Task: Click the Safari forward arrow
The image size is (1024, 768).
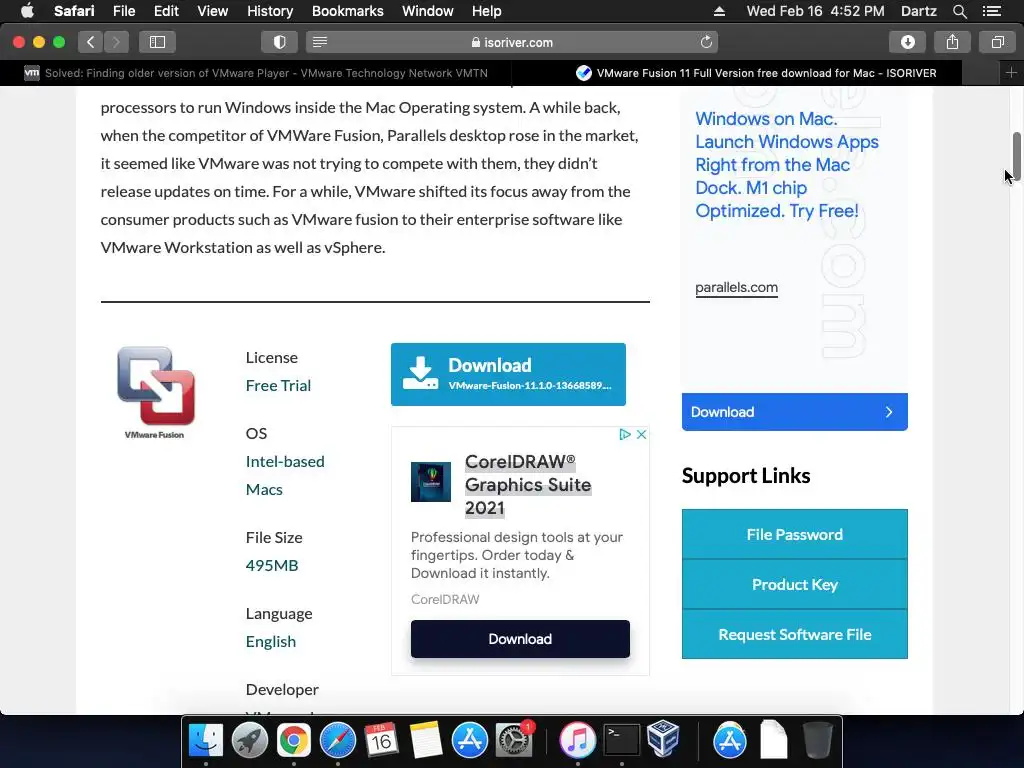Action: [116, 42]
